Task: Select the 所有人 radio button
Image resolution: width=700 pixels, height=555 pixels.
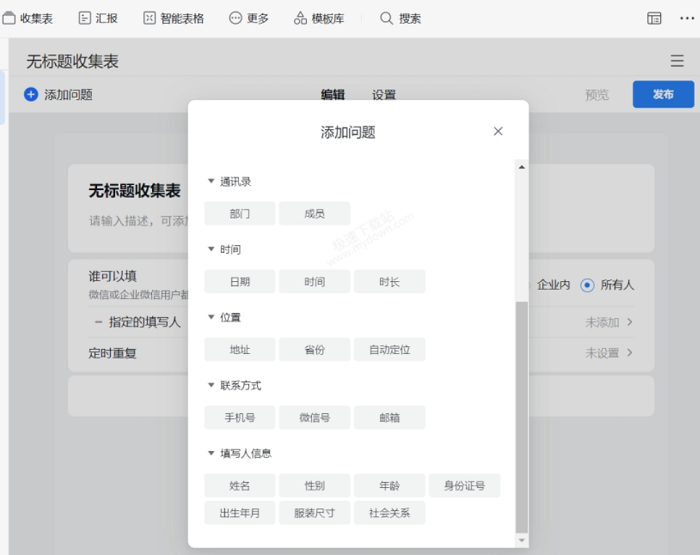Action: pyautogui.click(x=587, y=285)
